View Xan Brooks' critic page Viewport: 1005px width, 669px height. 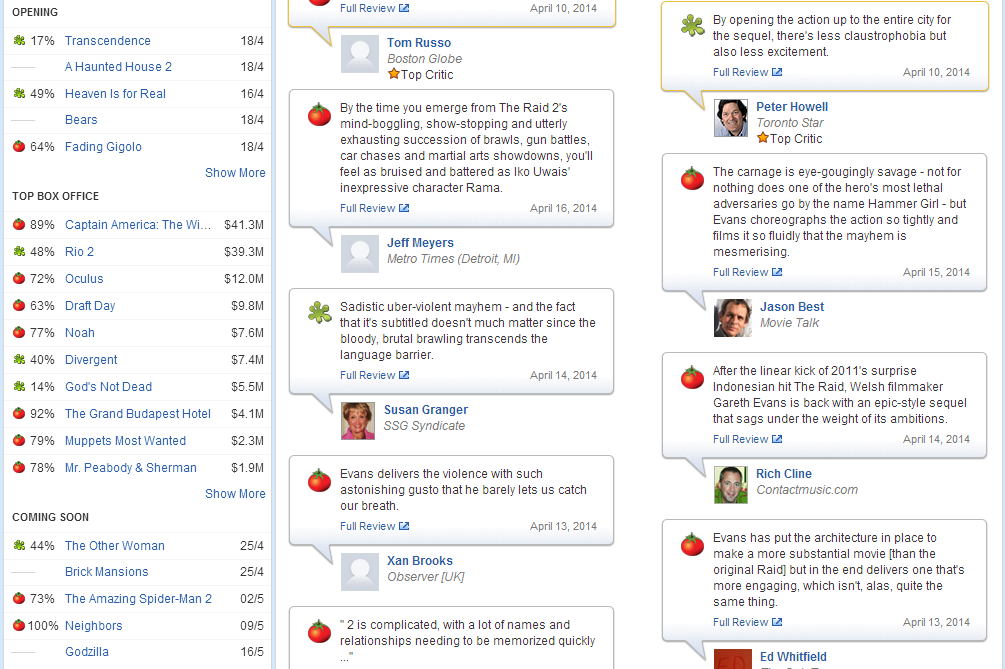420,561
